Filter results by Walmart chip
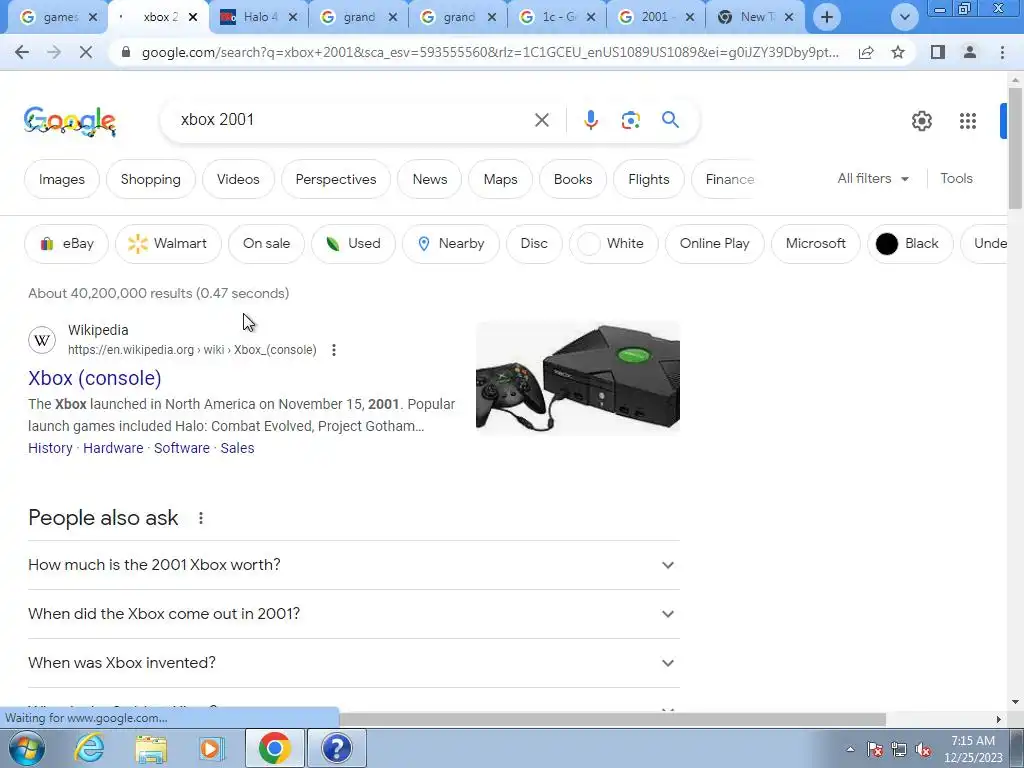1024x768 pixels. point(168,244)
